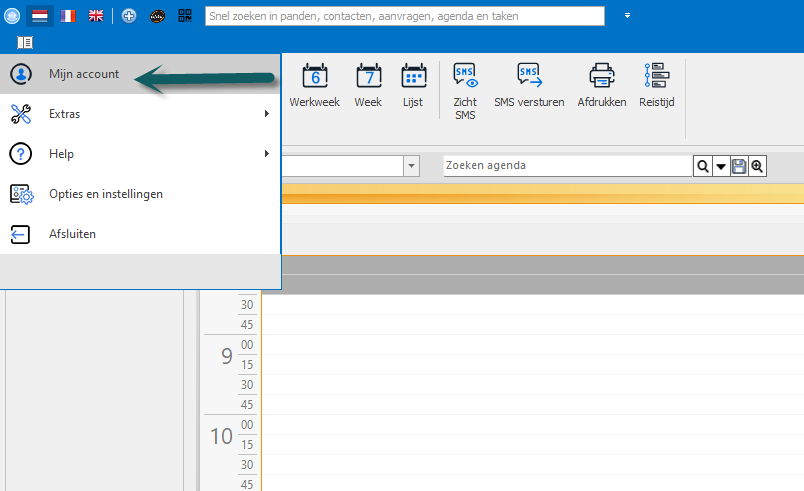Open the Help menu entry

[x=140, y=154]
